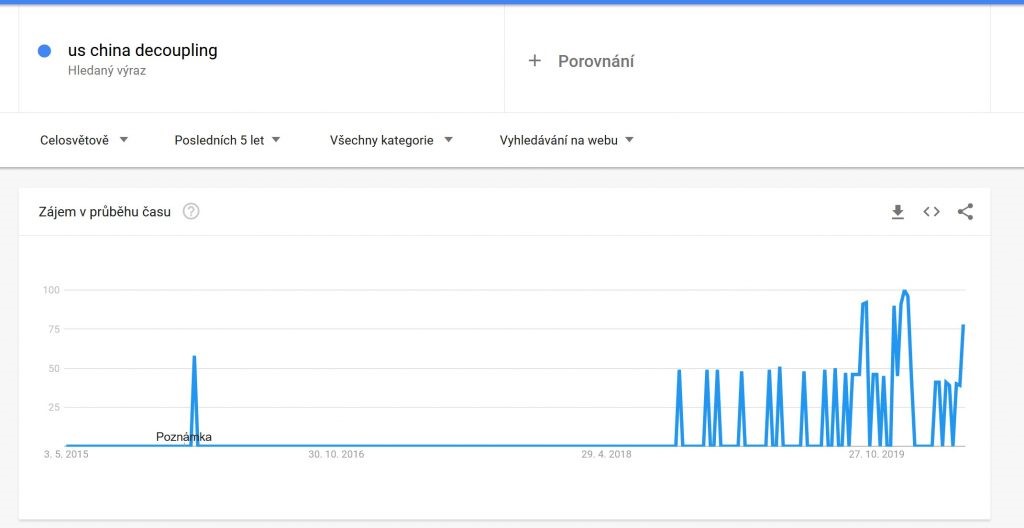Click the peak at value 100
The image size is (1024, 528).
coord(904,291)
